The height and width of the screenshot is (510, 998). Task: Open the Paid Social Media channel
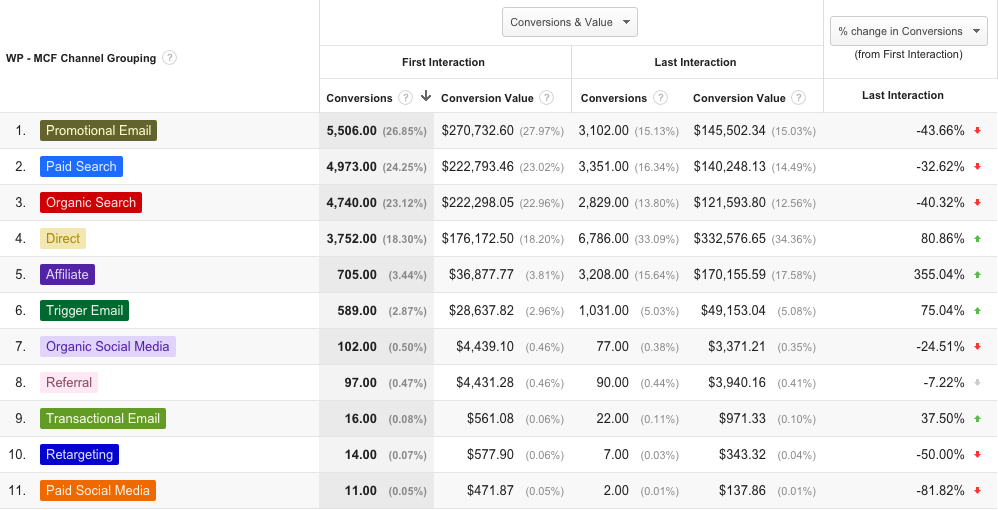click(x=98, y=490)
